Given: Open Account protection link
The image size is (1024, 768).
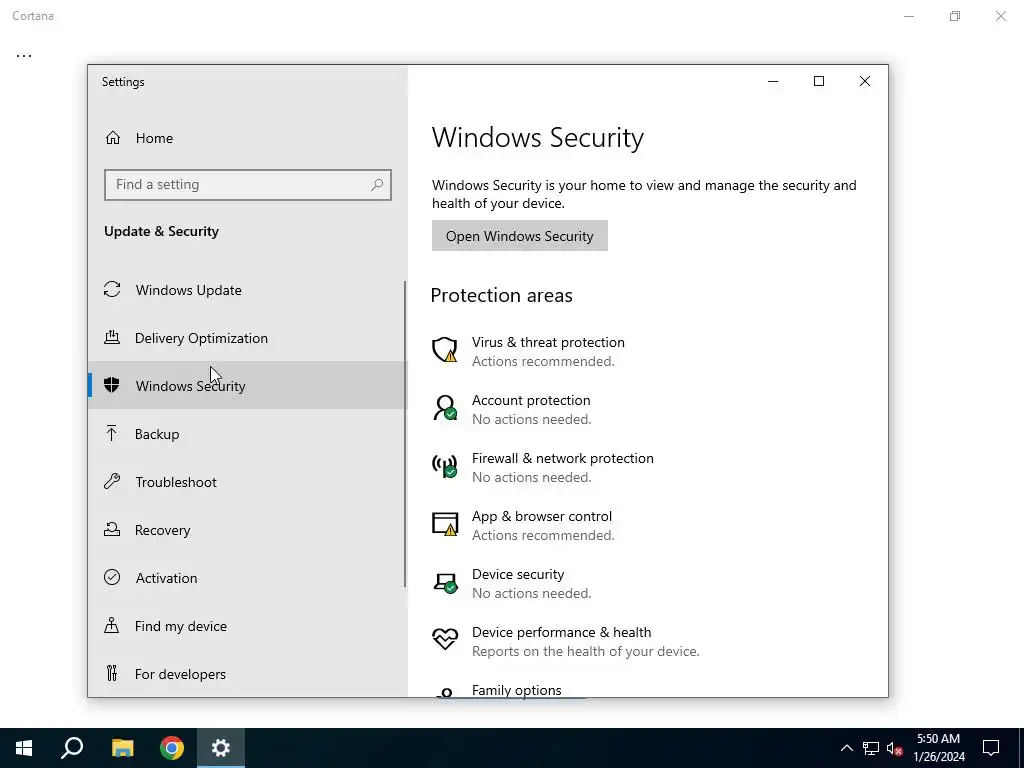Looking at the screenshot, I should [x=531, y=400].
